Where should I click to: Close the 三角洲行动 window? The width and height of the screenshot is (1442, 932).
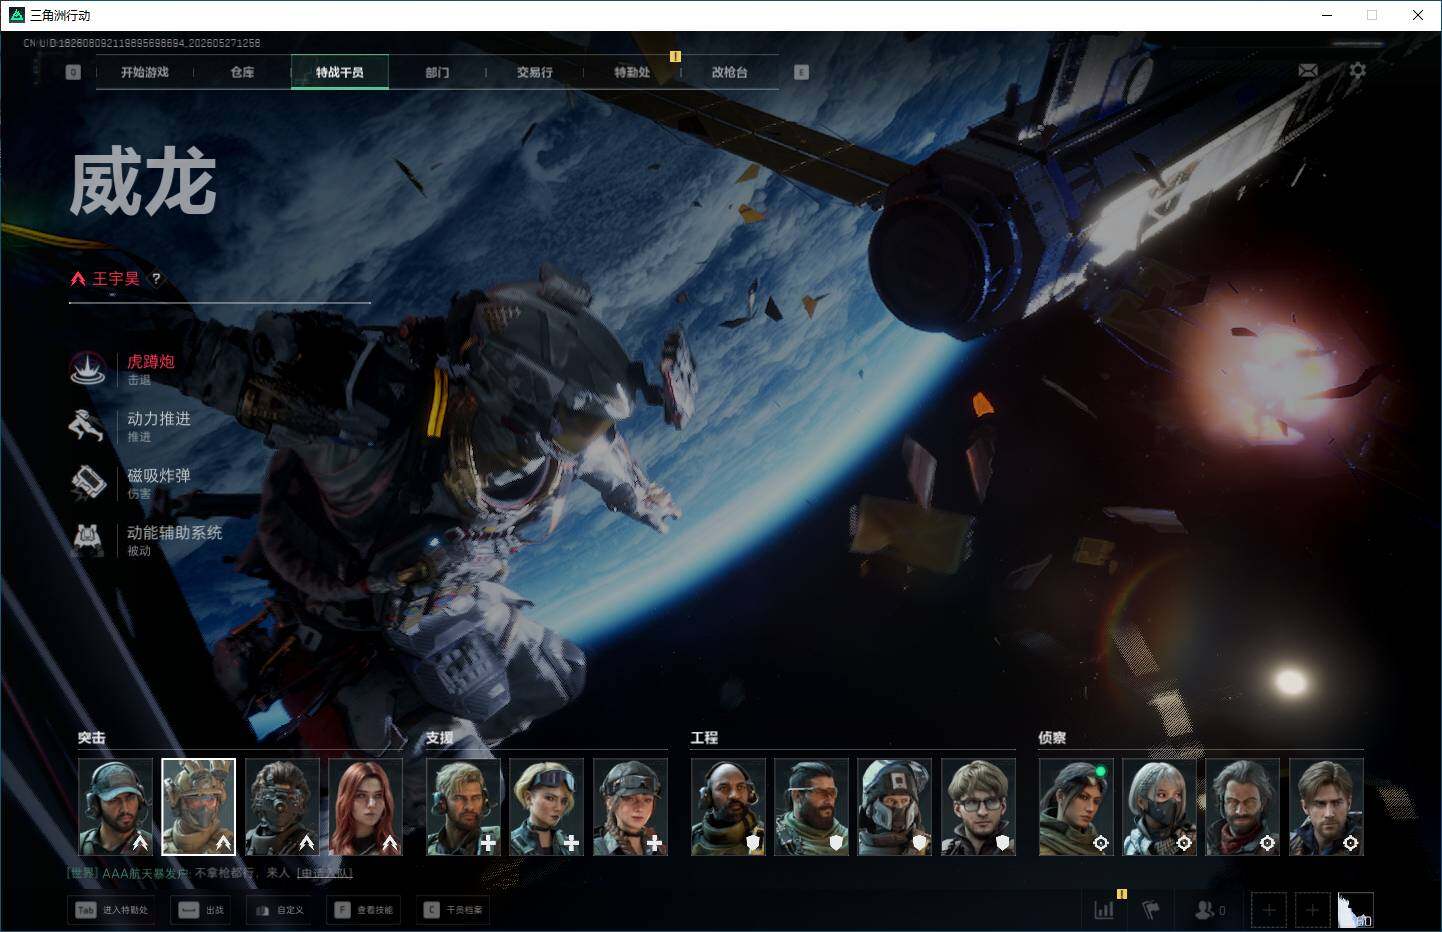(x=1418, y=15)
